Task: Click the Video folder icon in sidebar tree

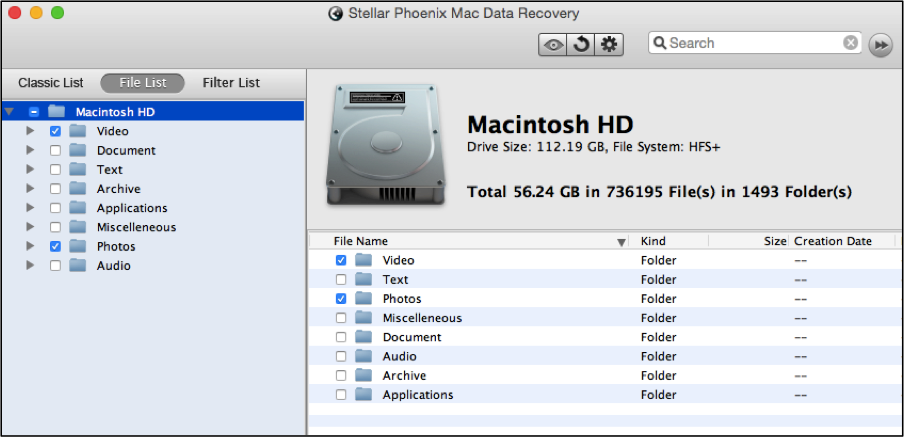Action: point(78,131)
